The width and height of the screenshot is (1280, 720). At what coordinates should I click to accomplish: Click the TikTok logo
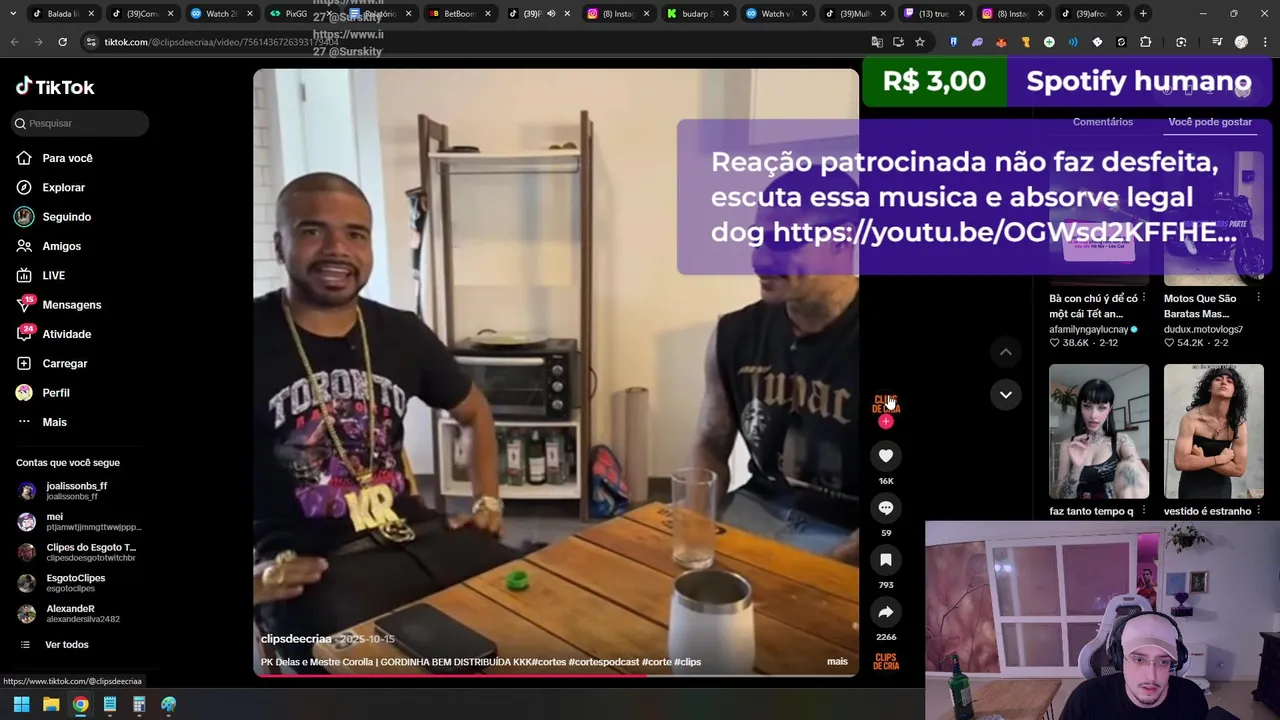(55, 87)
